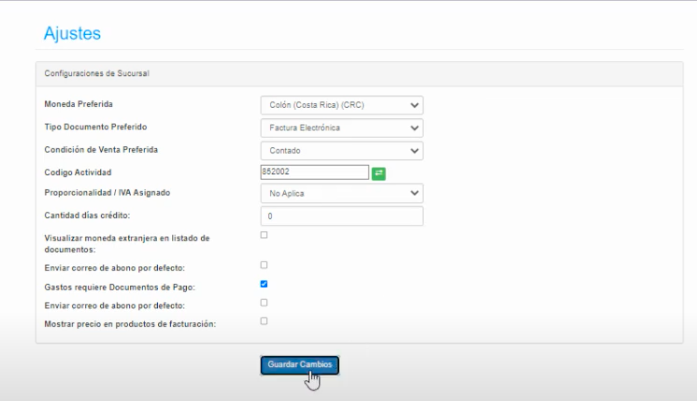
Task: Click the green swap icon beside Codigo Actividad
Action: (x=378, y=173)
